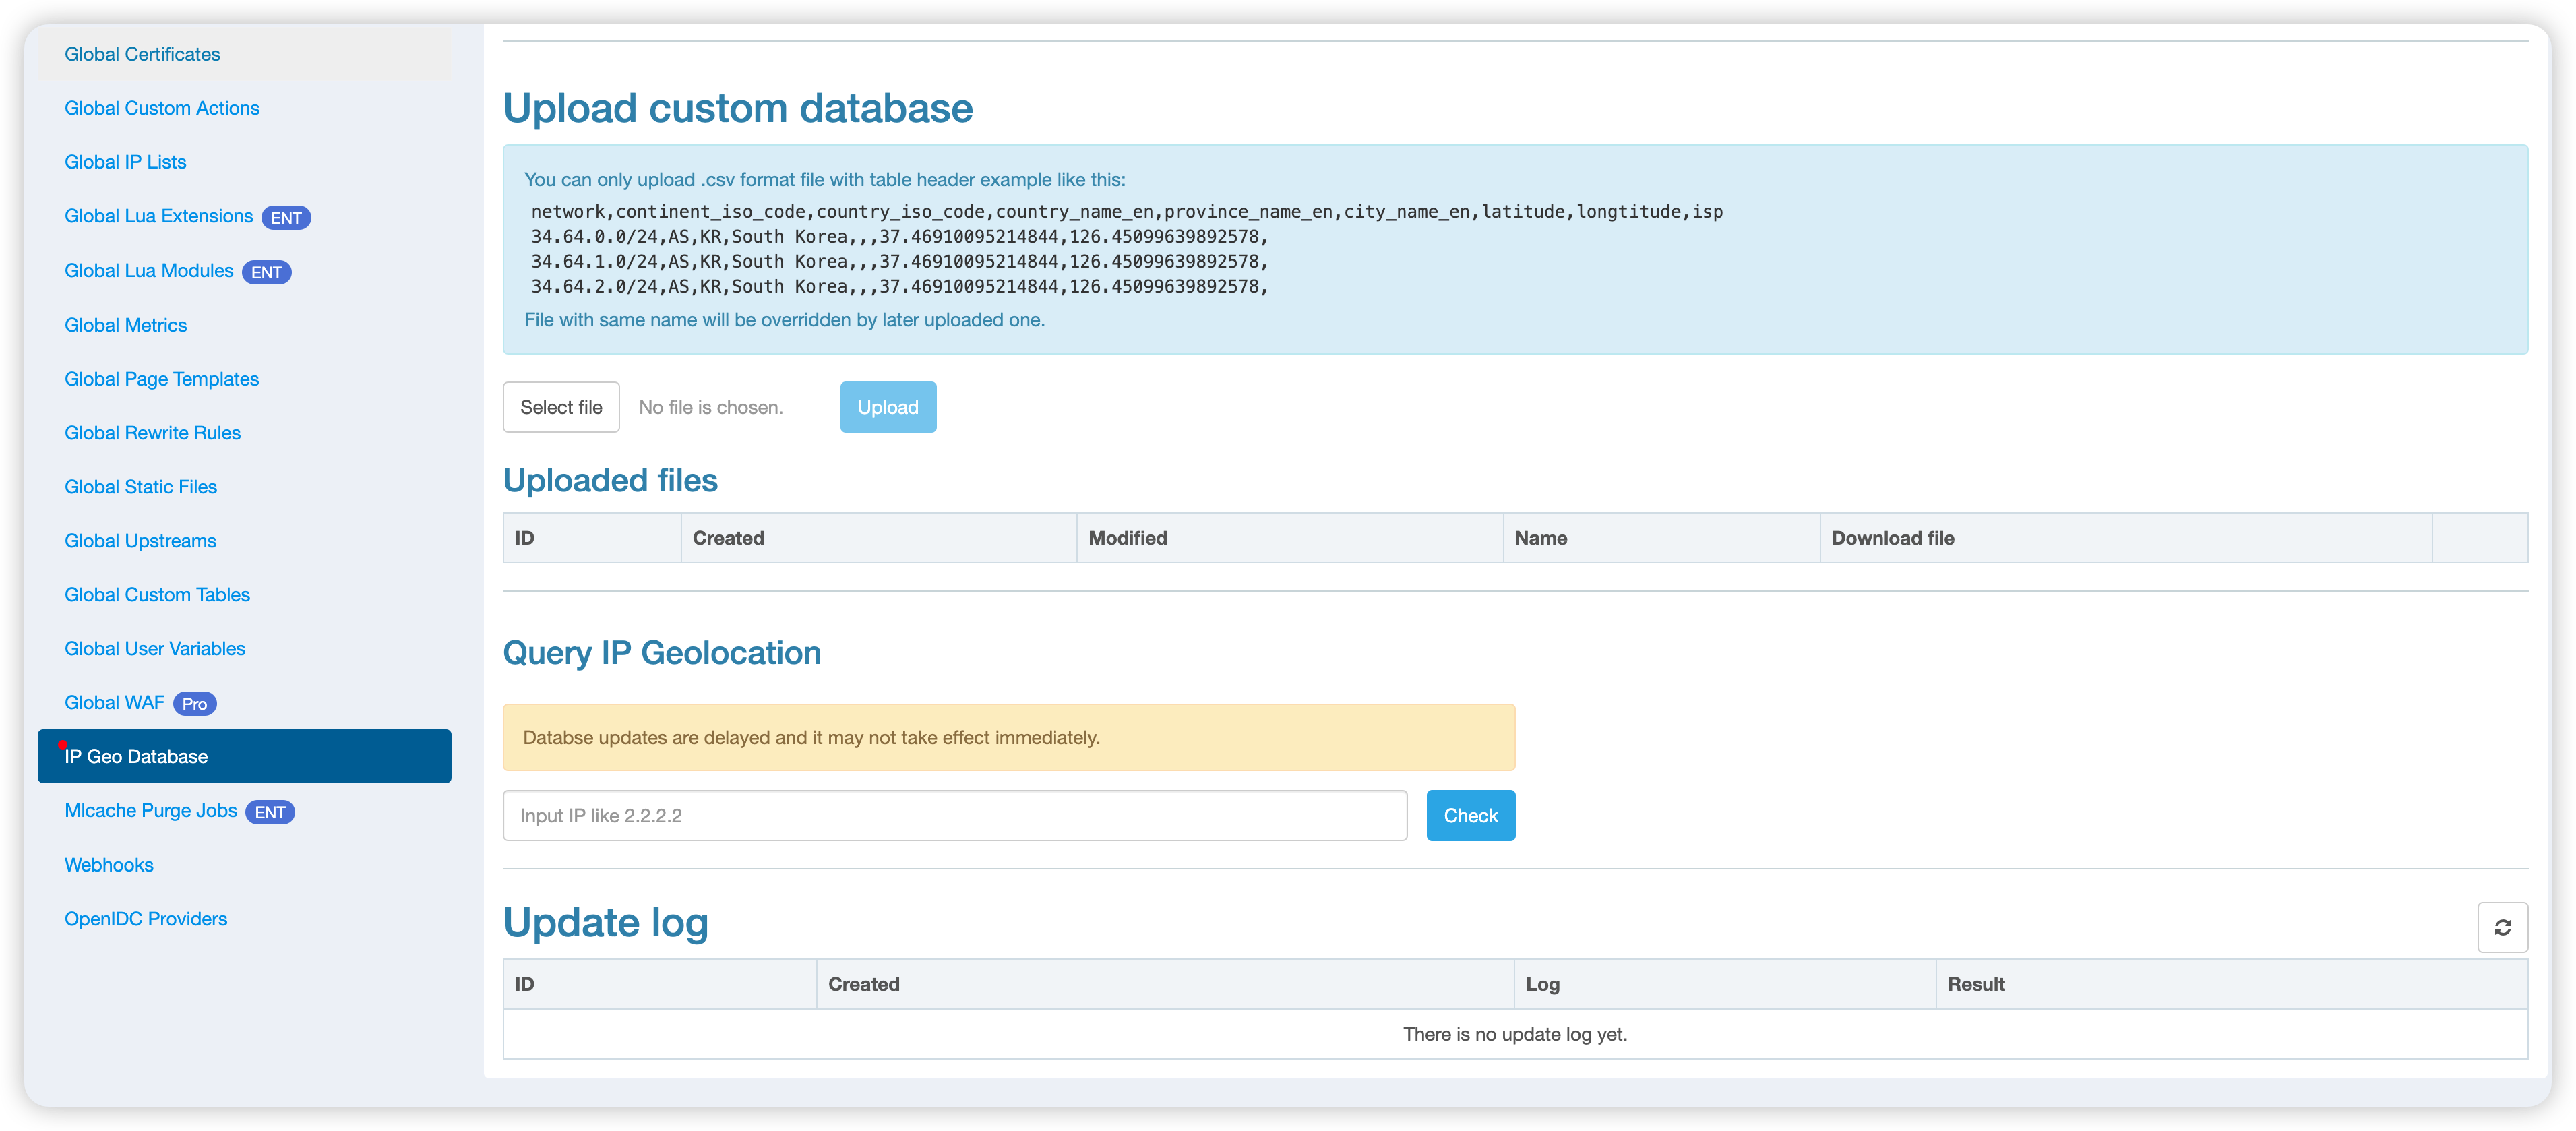
Task: Open the Global Static Files page
Action: point(140,487)
